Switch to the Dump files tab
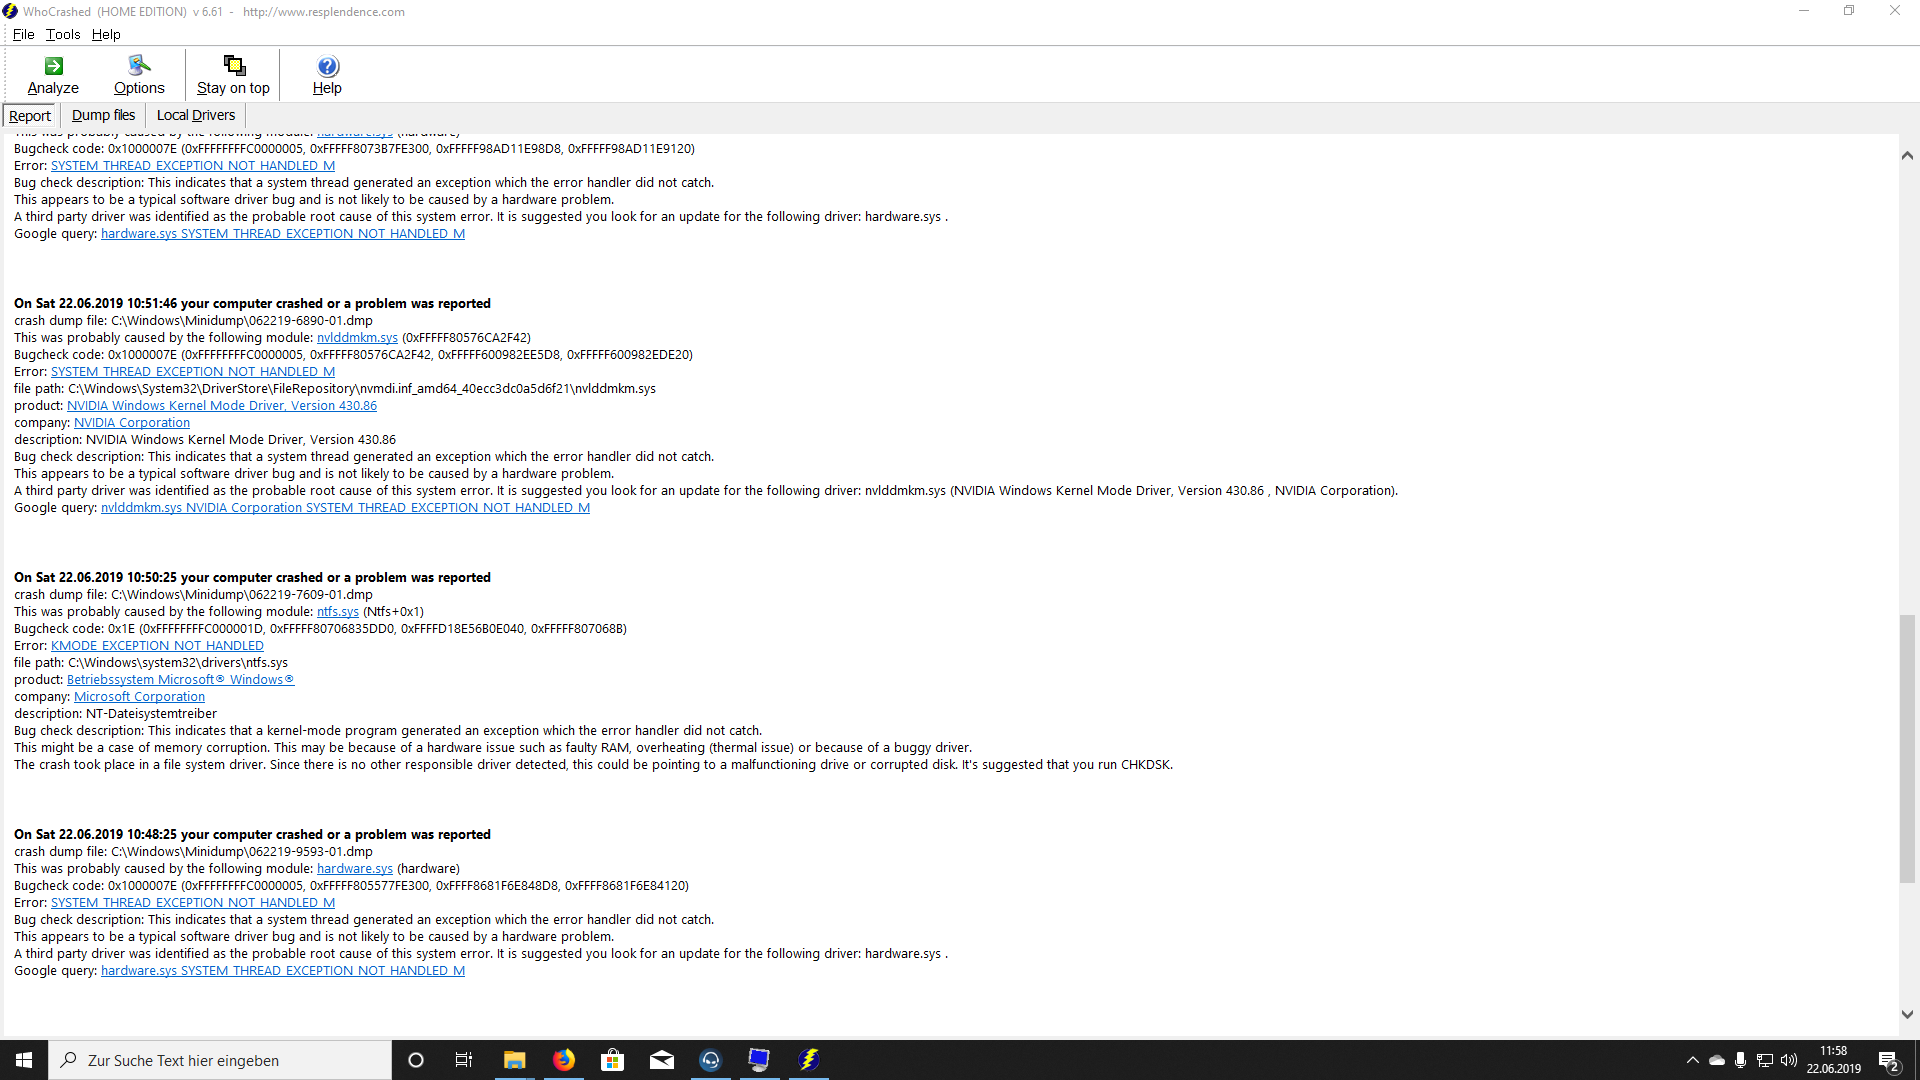1920x1080 pixels. click(103, 115)
